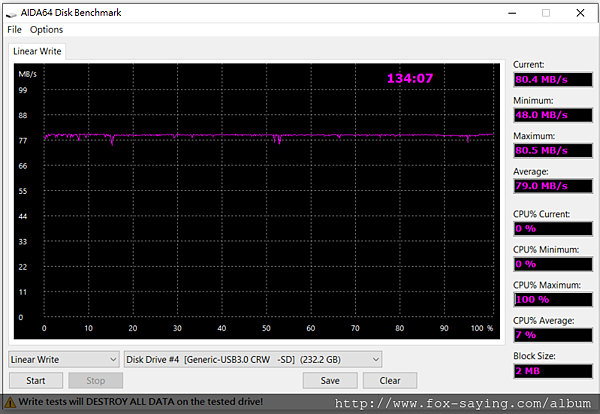Viewport: 600px width, 414px height.
Task: Click the Save button
Action: (330, 381)
